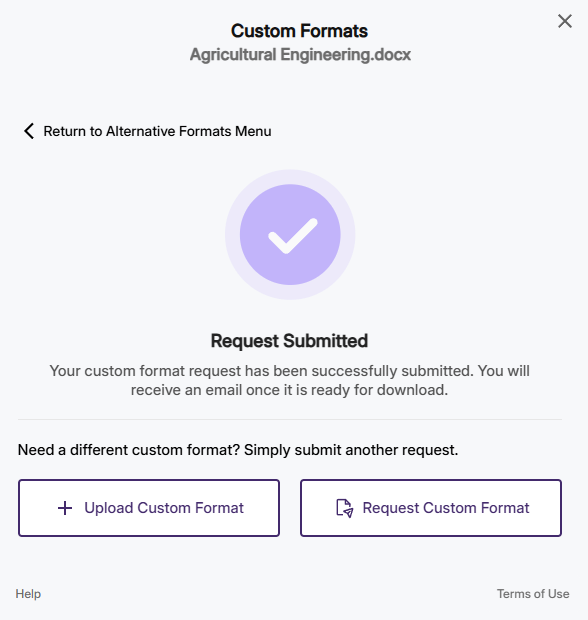
Task: Click the Agricultural Engineering.docx file name
Action: click(300, 55)
